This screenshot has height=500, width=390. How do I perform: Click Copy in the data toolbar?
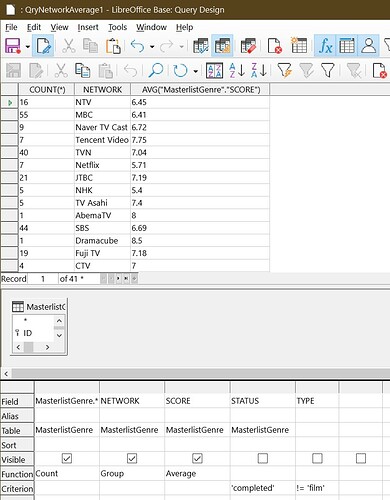coord(82,70)
